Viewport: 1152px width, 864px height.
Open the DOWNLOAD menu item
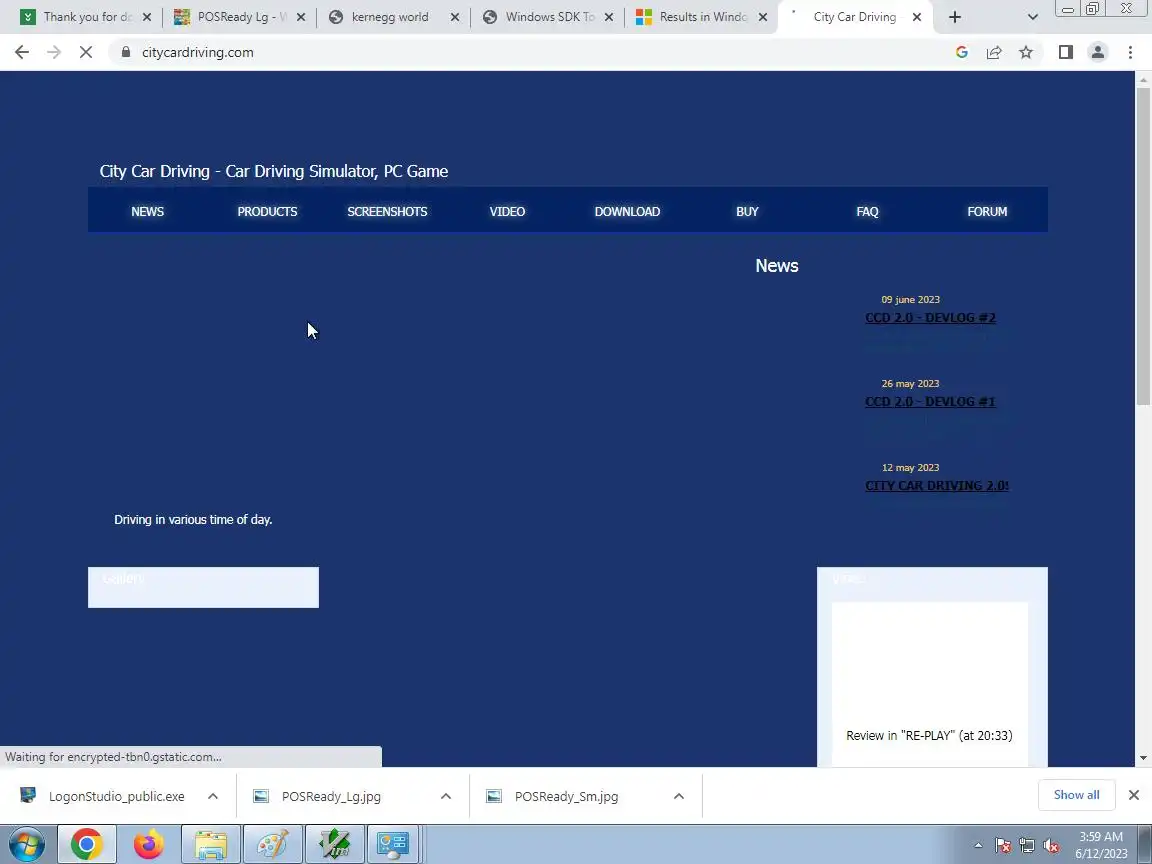click(x=627, y=212)
